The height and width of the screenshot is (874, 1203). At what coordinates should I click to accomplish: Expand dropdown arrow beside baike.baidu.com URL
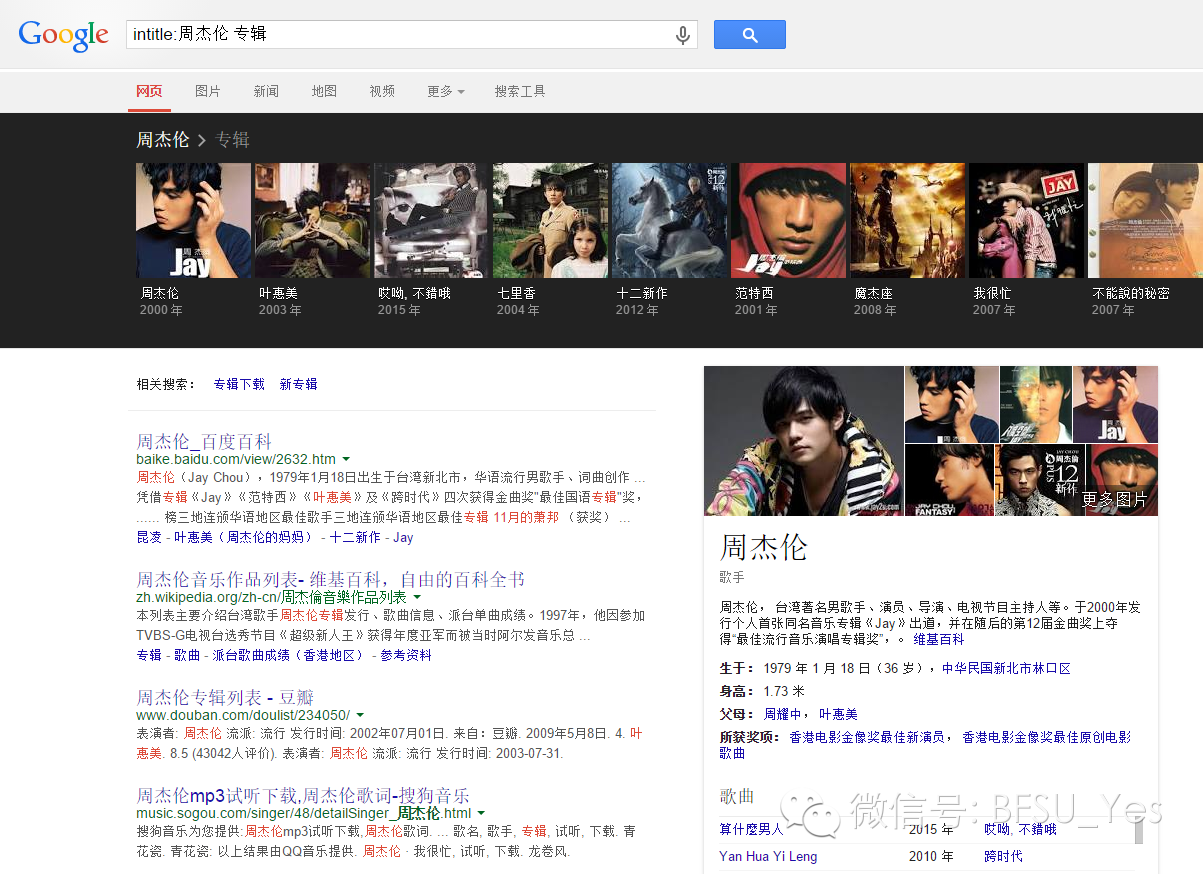[x=346, y=460]
